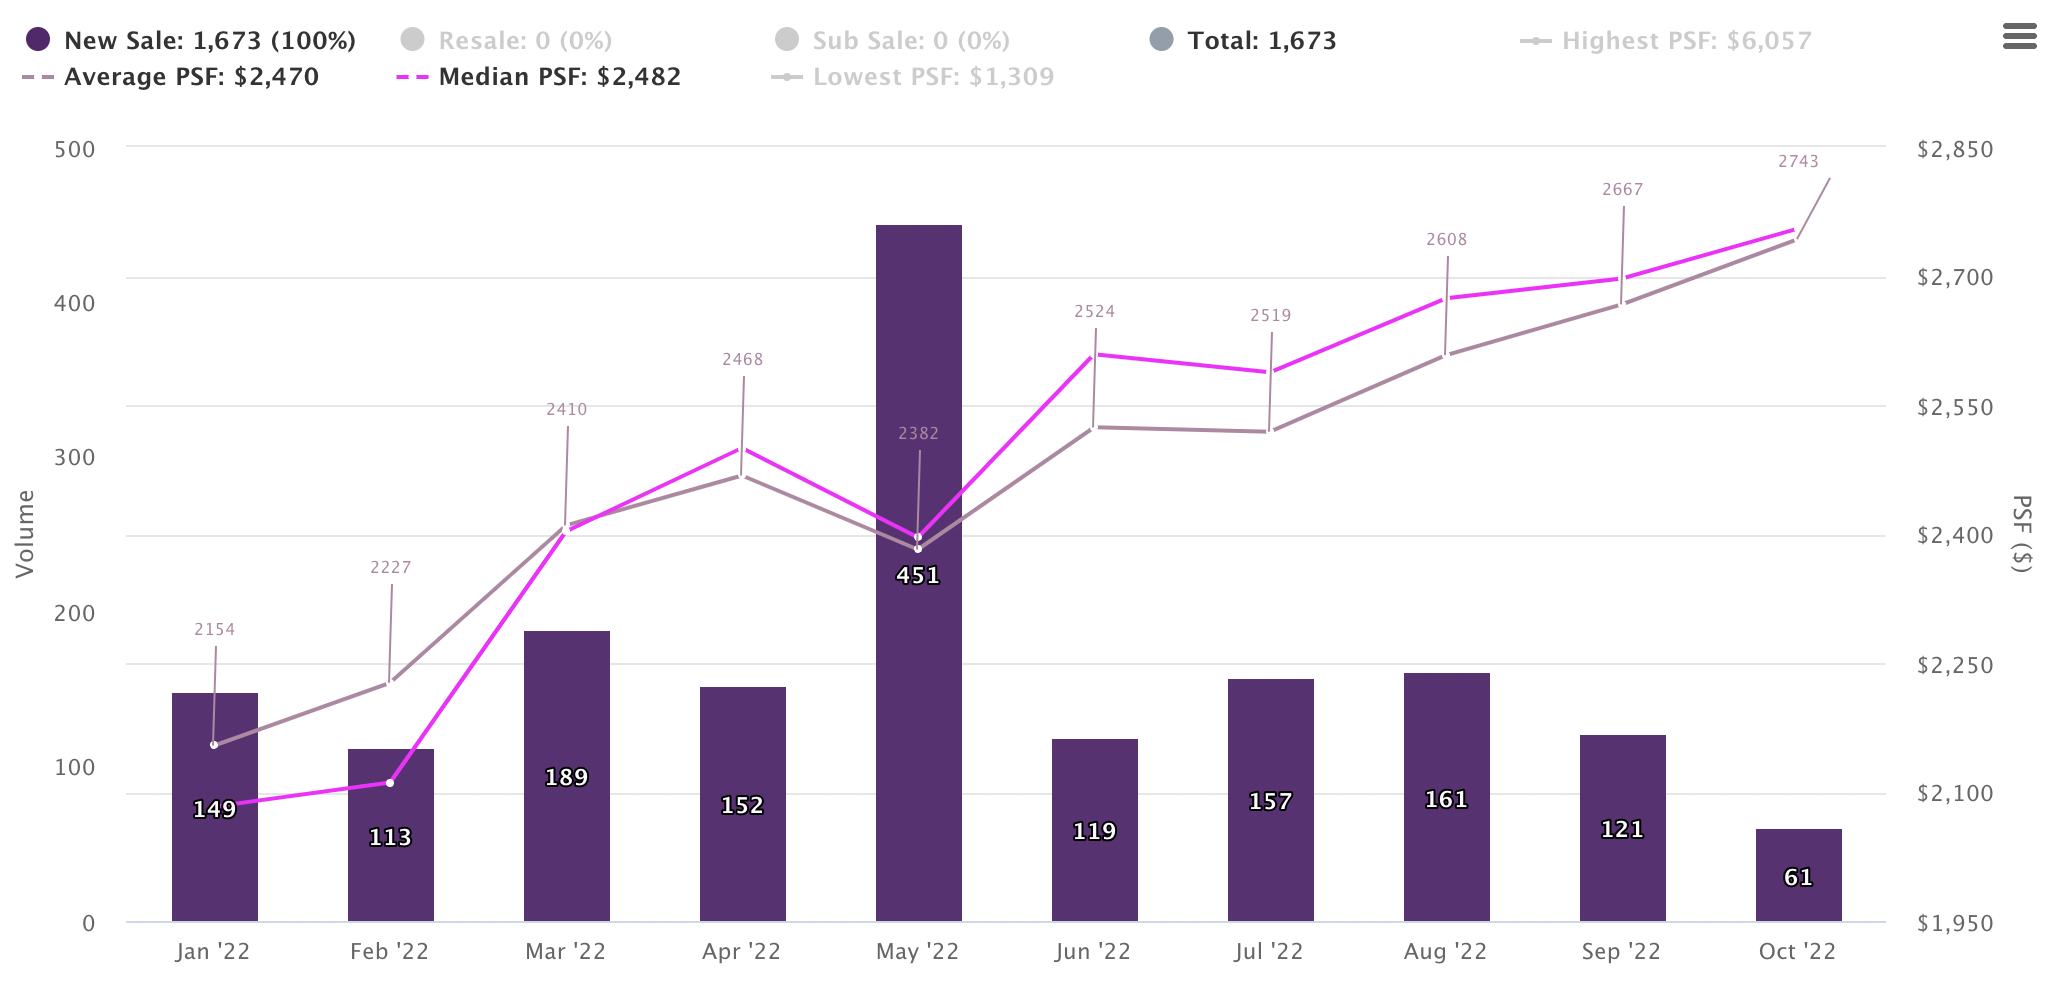This screenshot has height=986, width=2066.
Task: Hide the Median PSF line series
Action: coord(559,77)
